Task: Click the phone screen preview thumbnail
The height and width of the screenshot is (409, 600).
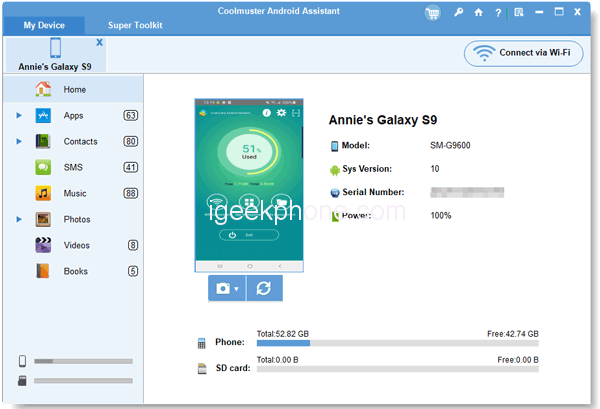Action: [x=249, y=185]
